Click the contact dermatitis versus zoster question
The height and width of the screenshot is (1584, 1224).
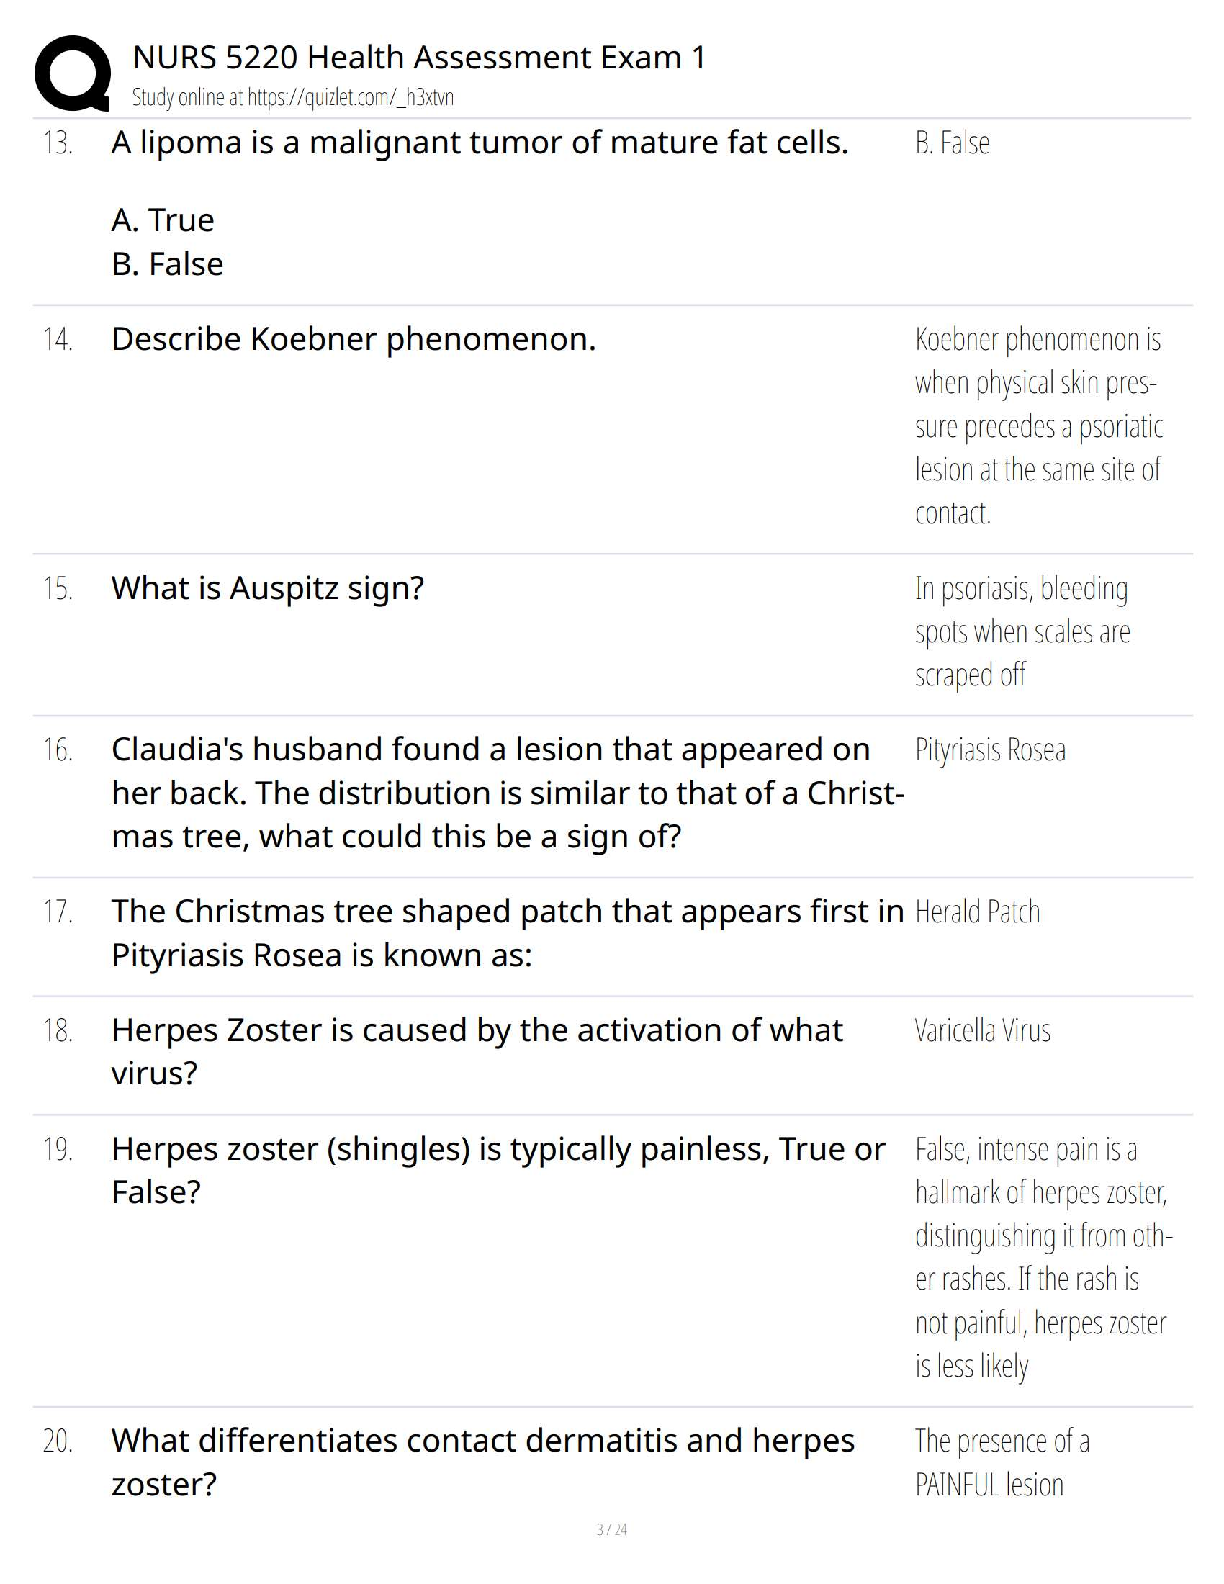point(482,1461)
